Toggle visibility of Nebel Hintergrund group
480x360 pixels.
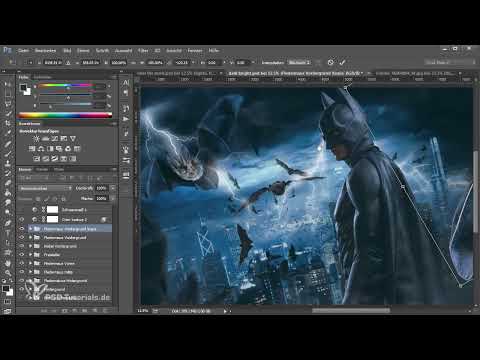pos(22,246)
